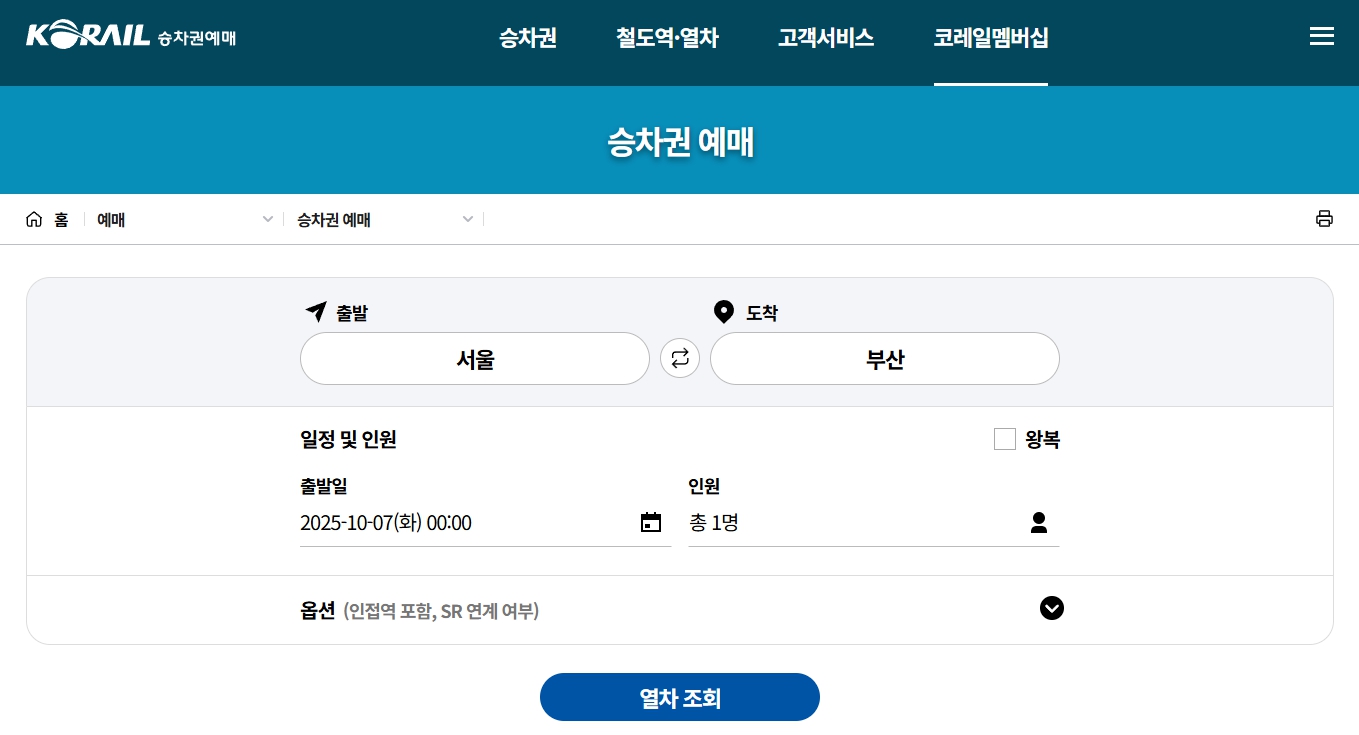Click the departure arrow icon next to 출발

tap(316, 311)
